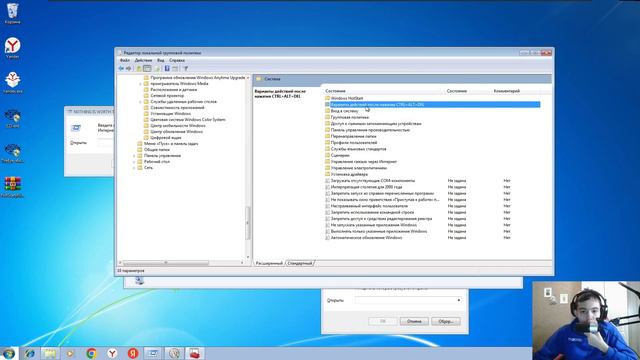
Task: Click the Отмена button in Run dialog
Action: click(x=414, y=322)
